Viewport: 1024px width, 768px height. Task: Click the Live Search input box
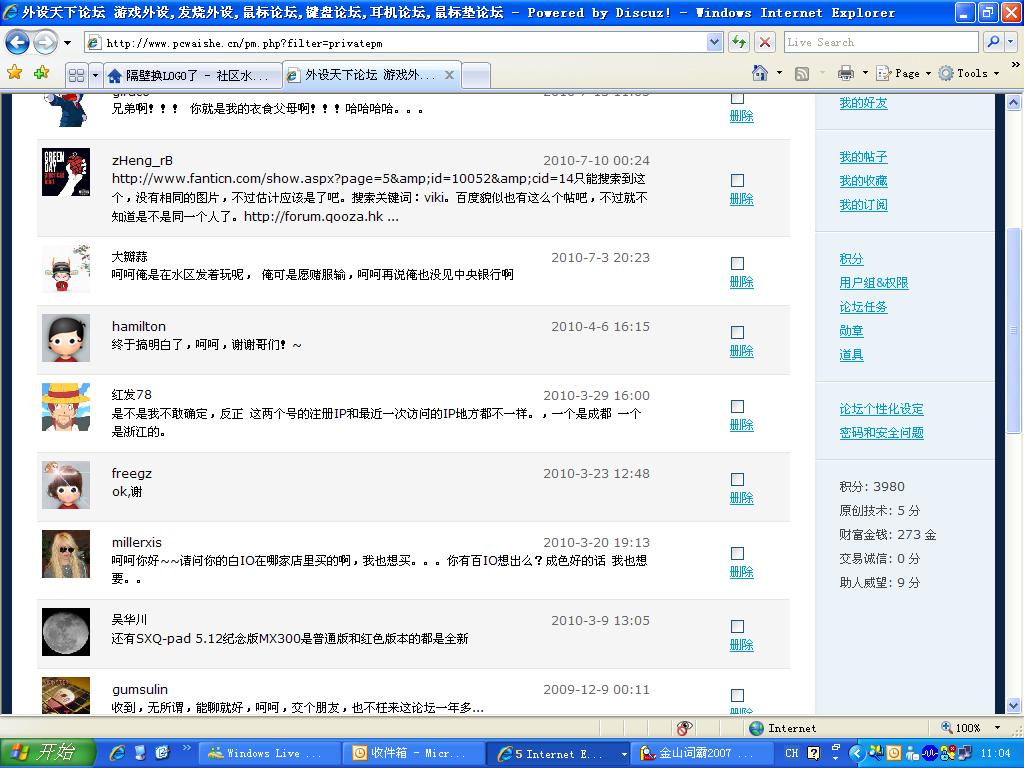coord(880,42)
